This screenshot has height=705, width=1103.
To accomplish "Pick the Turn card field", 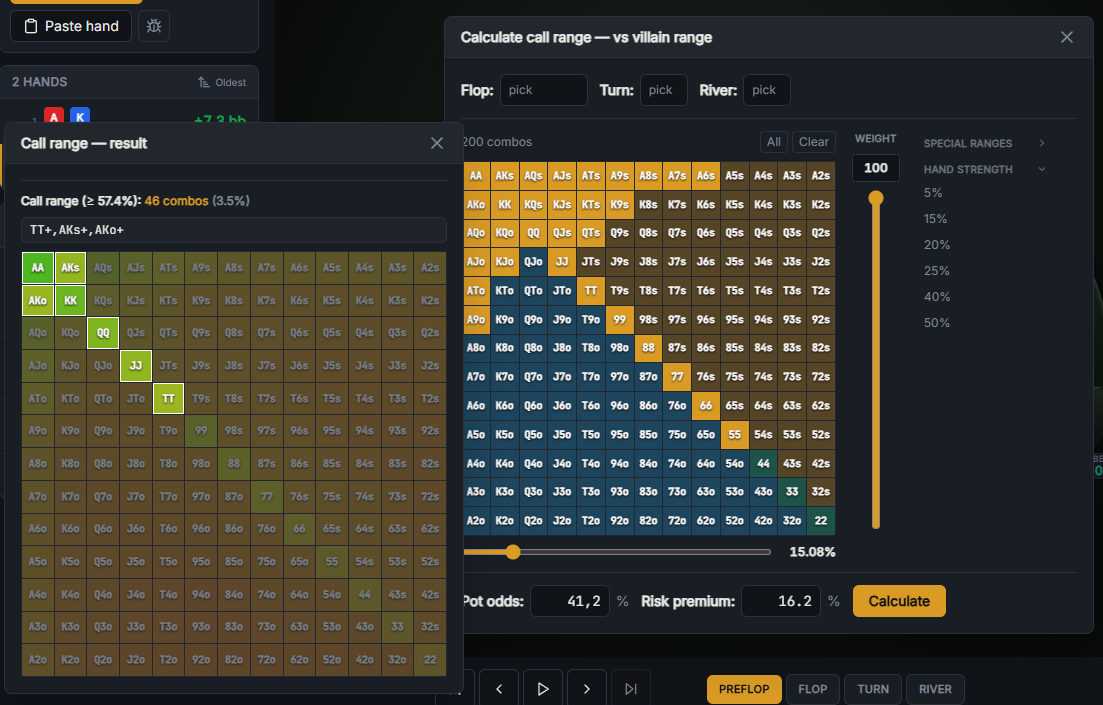I will click(663, 90).
